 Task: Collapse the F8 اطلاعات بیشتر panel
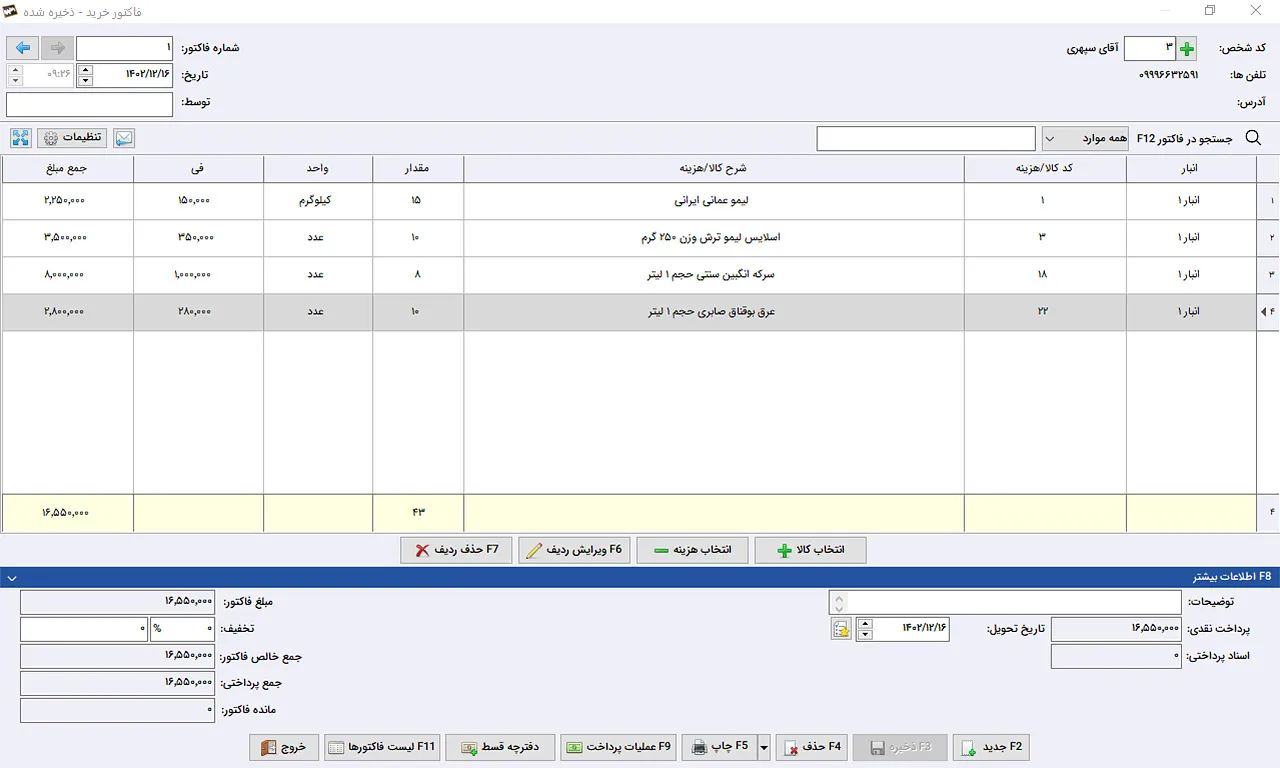point(10,577)
